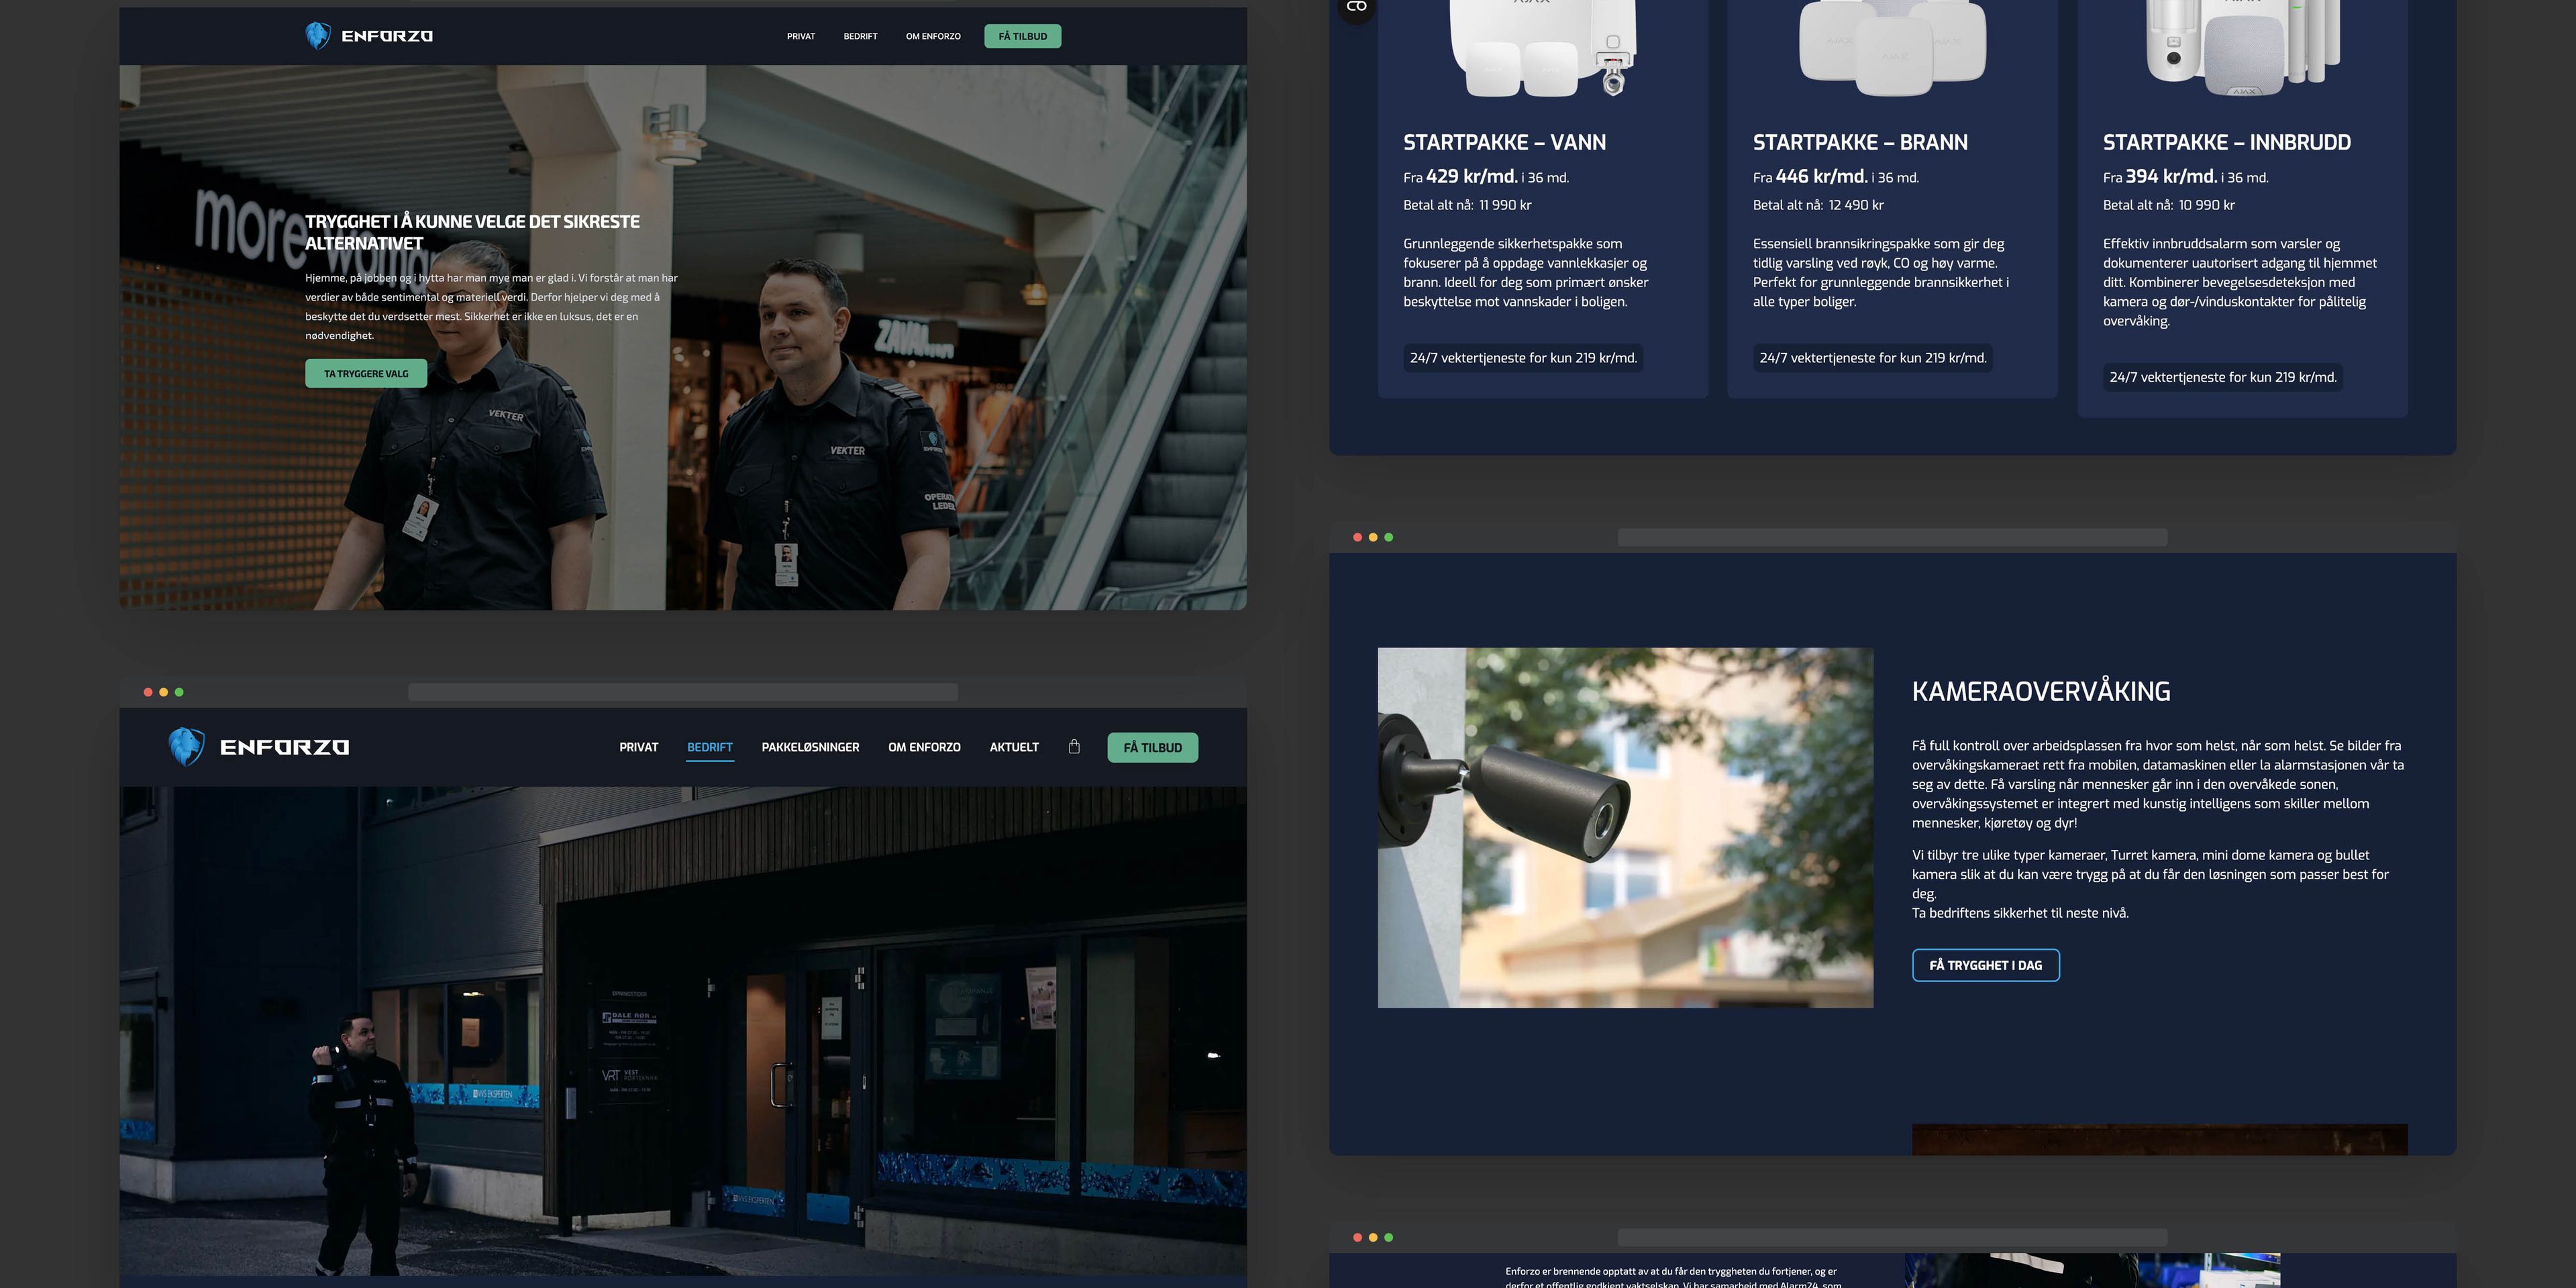Image resolution: width=2576 pixels, height=1288 pixels.
Task: Select PRIVAT in the top small navigation
Action: click(800, 36)
